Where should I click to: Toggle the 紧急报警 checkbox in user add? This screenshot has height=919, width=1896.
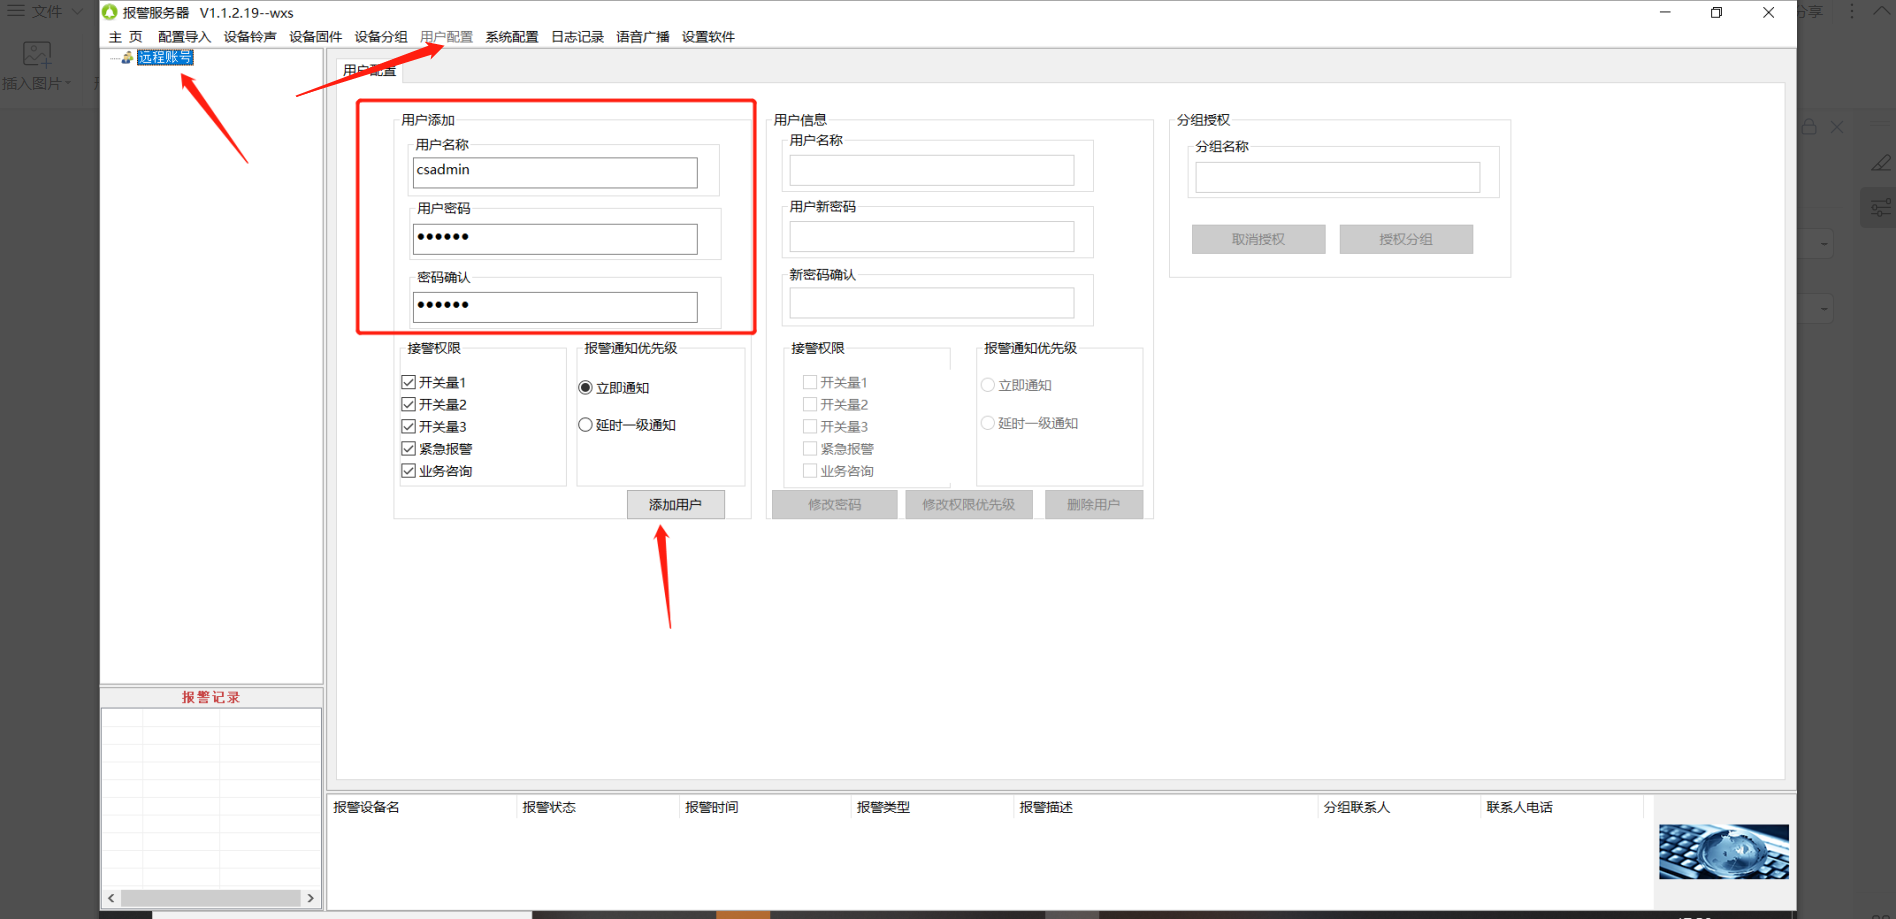pyautogui.click(x=408, y=449)
